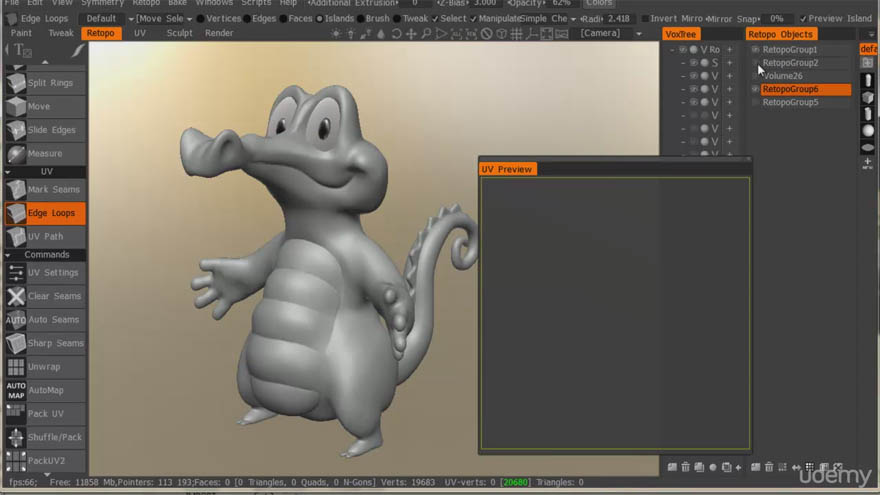Open UV Settings command
Viewport: 880px width, 495px height.
coord(45,272)
